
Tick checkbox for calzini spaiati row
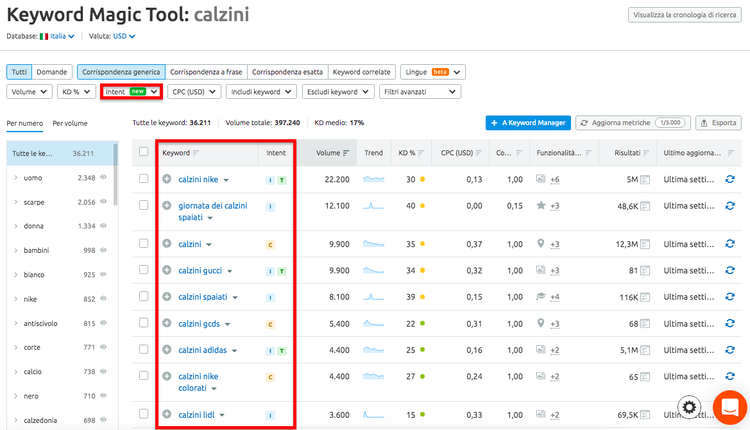click(143, 296)
